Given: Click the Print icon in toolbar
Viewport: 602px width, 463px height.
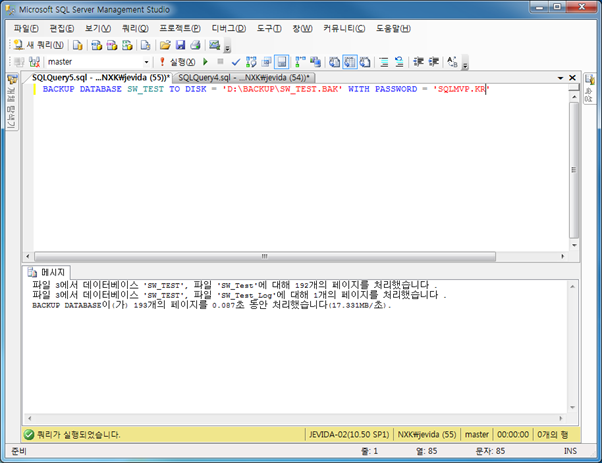Looking at the screenshot, I should [195, 45].
